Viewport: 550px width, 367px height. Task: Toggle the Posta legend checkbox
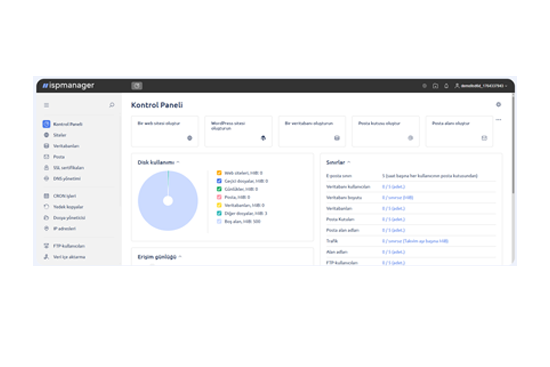tap(219, 197)
